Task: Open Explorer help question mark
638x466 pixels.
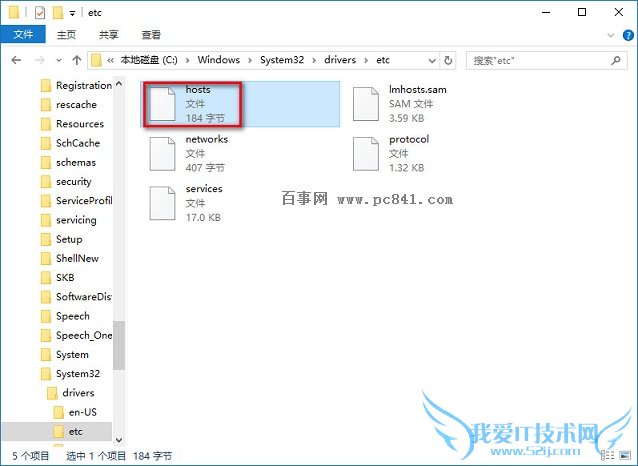Action: [x=628, y=35]
